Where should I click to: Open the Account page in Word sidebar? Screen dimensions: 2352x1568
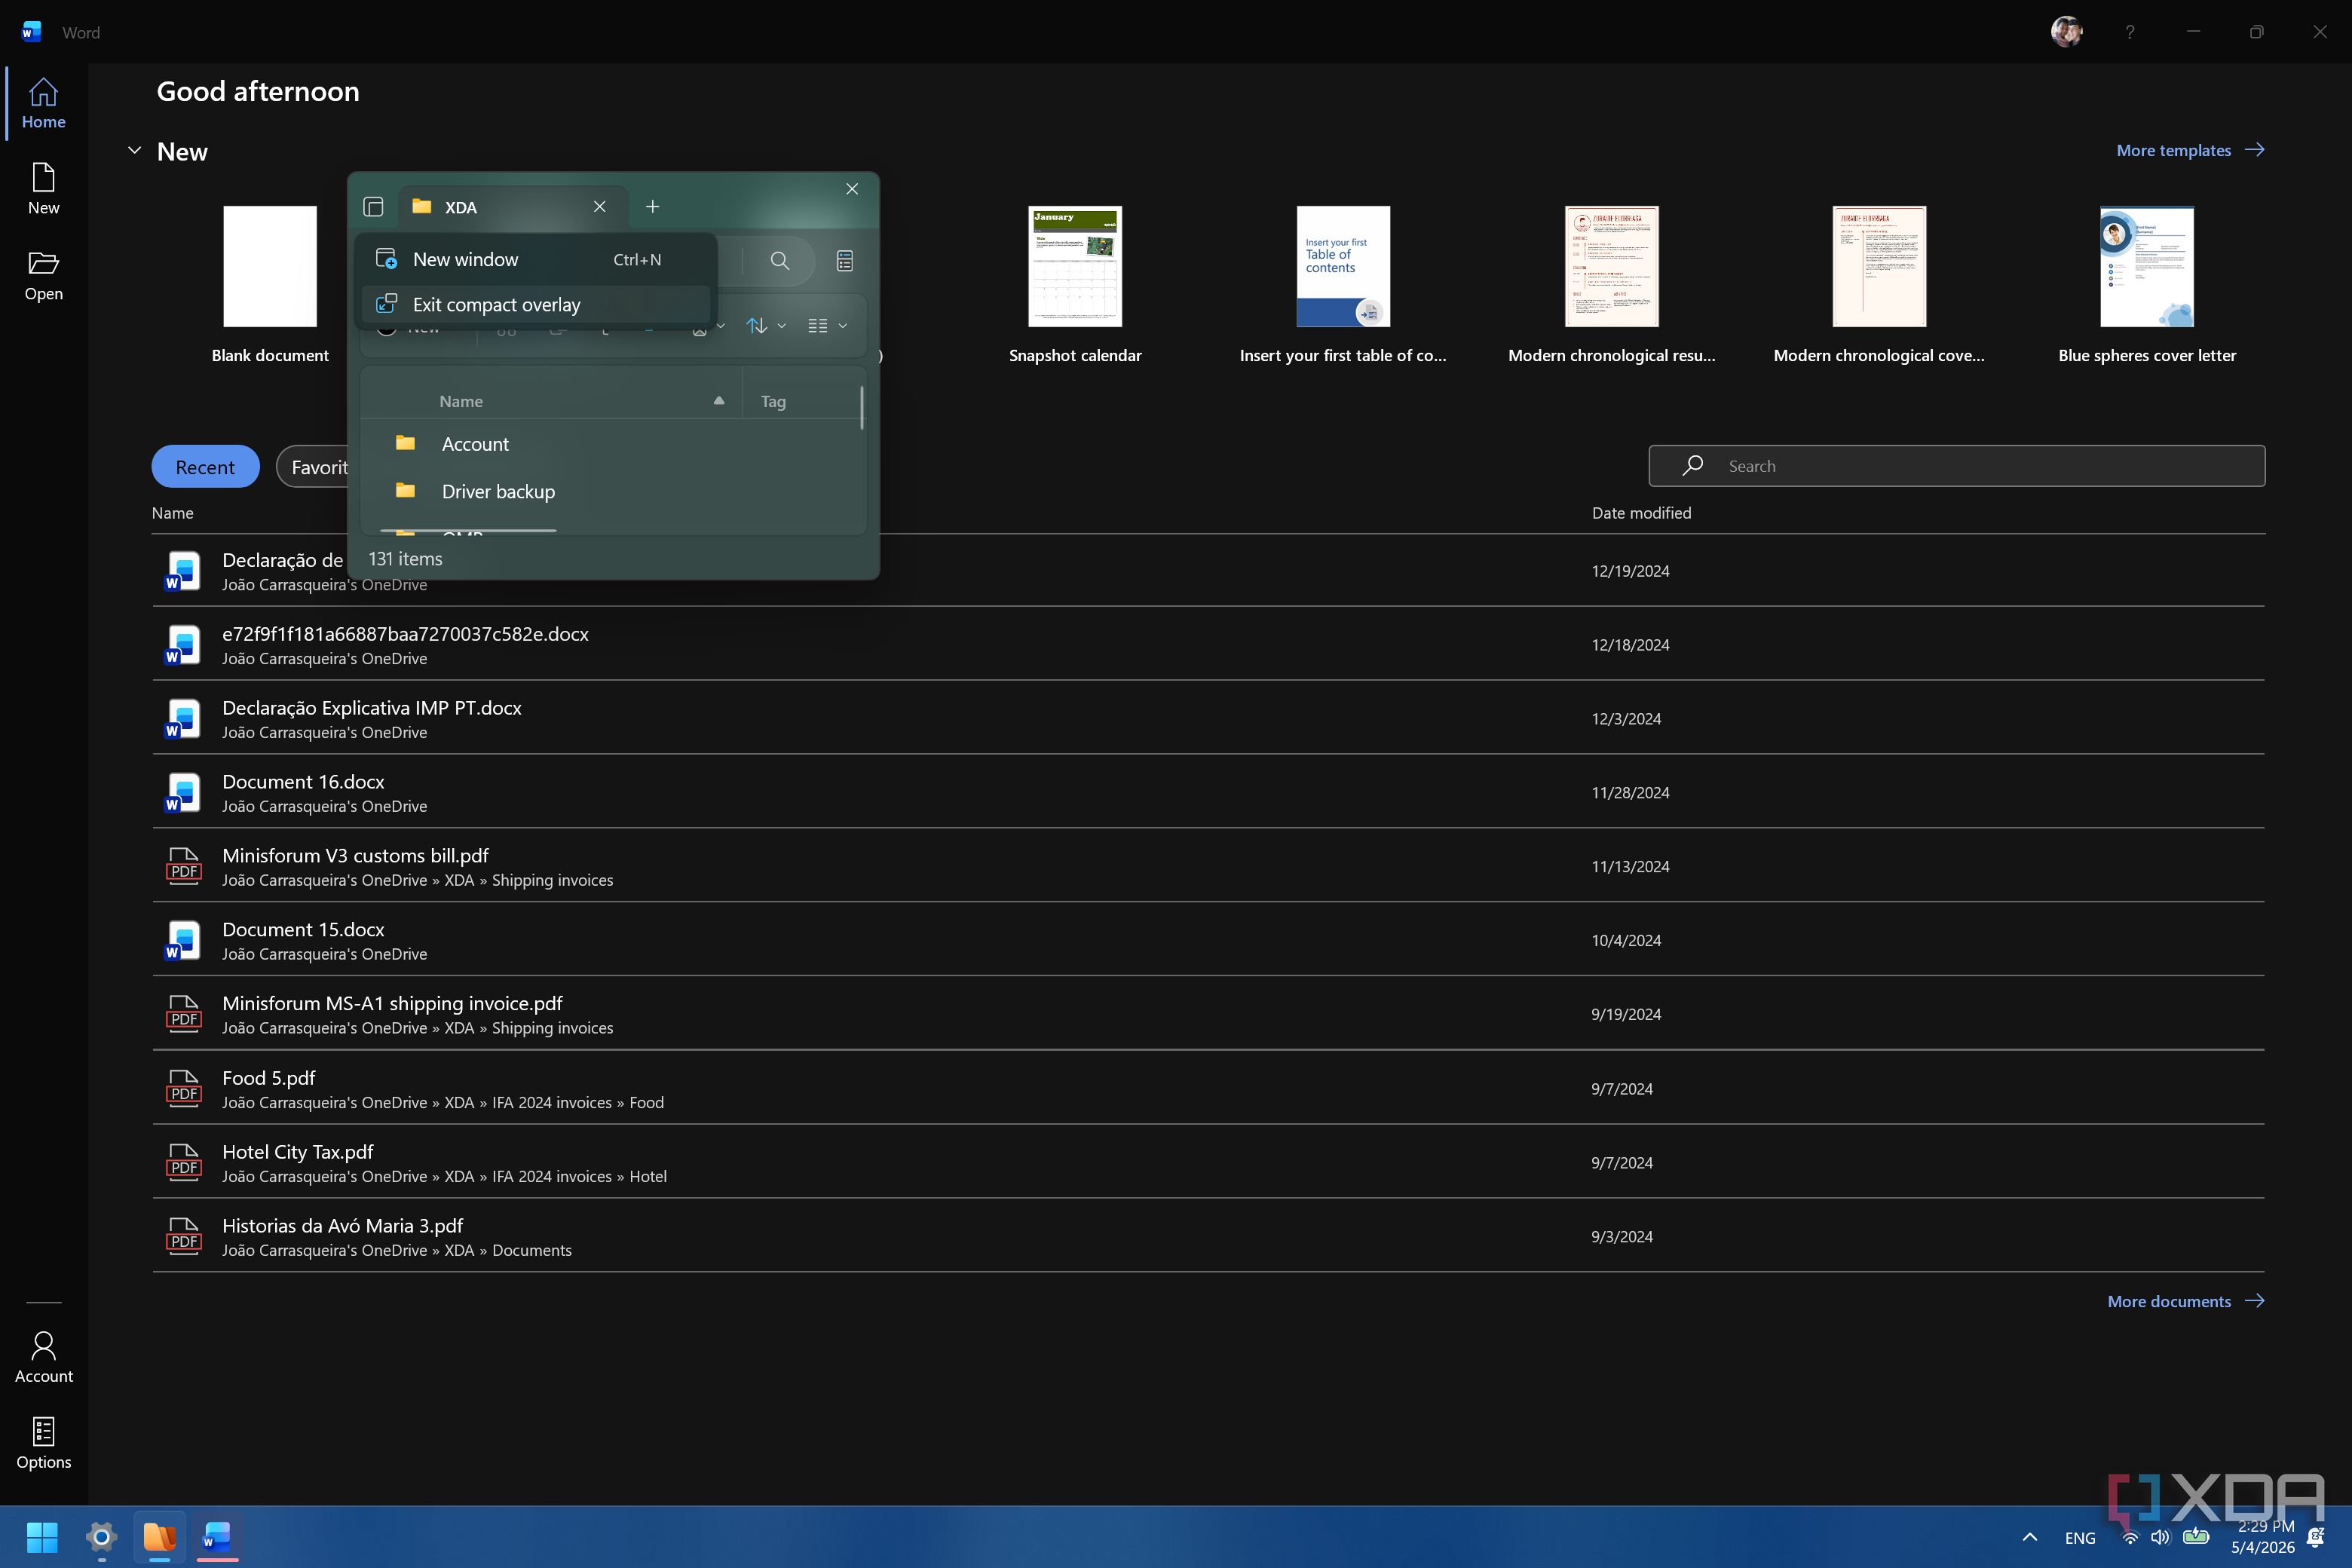pyautogui.click(x=43, y=1357)
